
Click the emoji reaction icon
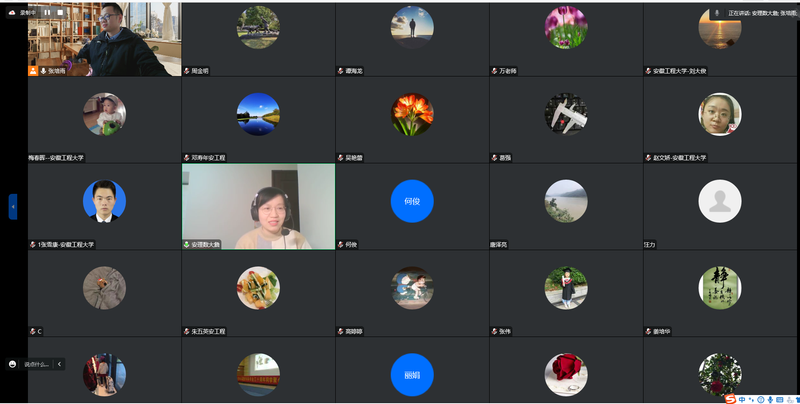click(12, 364)
